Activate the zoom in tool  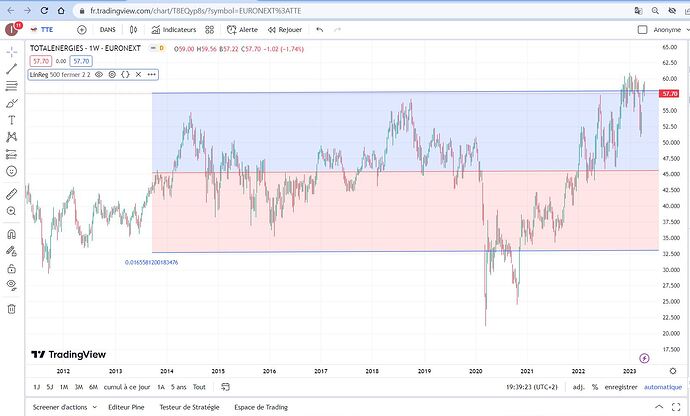pyautogui.click(x=12, y=211)
